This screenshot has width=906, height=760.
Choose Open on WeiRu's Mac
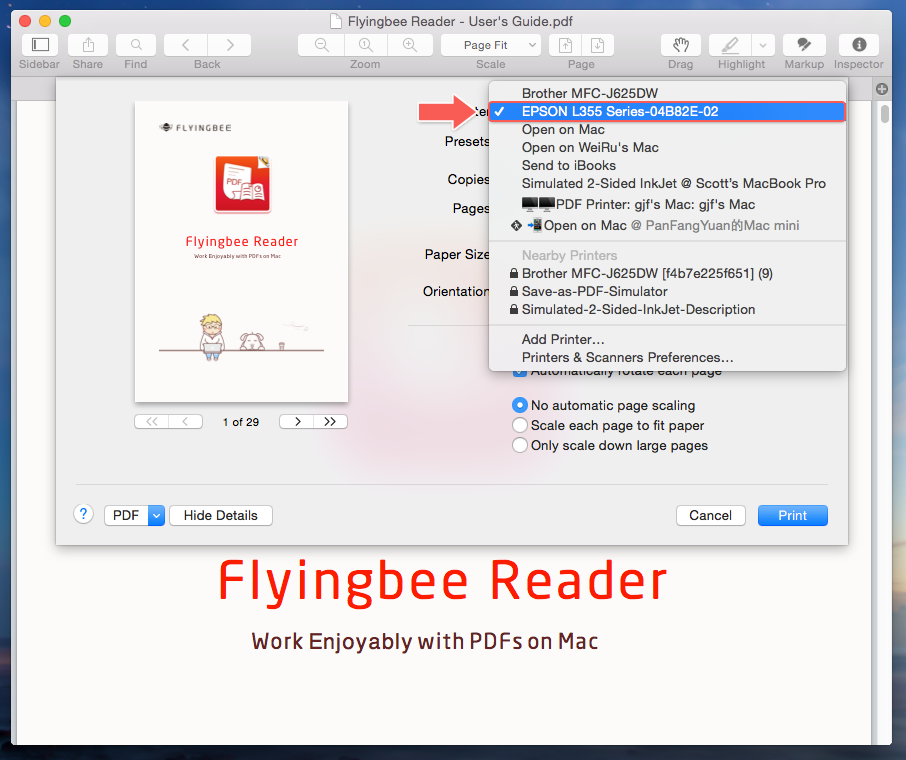(667, 147)
